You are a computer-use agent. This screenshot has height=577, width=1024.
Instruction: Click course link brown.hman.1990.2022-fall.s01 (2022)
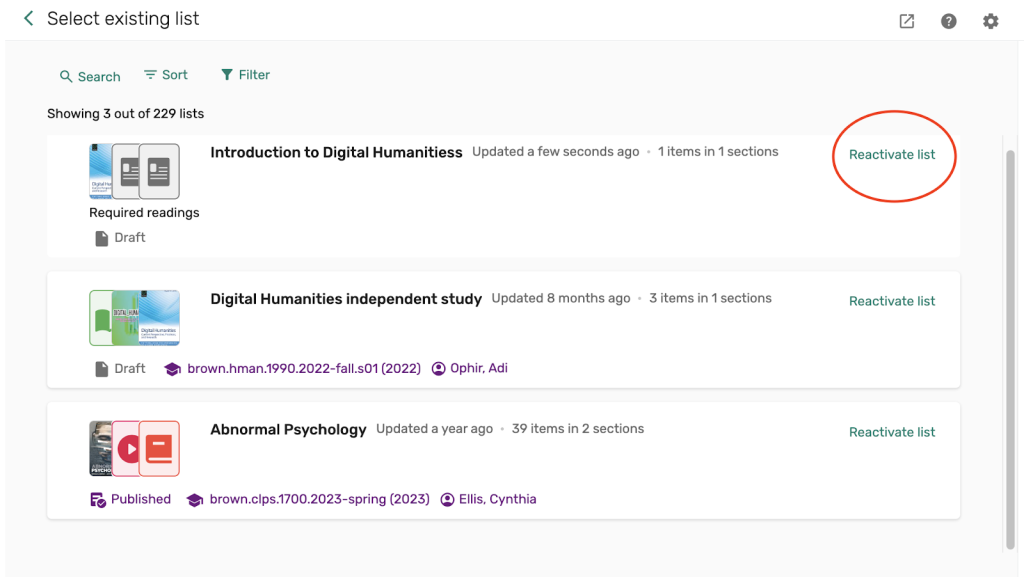(x=304, y=369)
